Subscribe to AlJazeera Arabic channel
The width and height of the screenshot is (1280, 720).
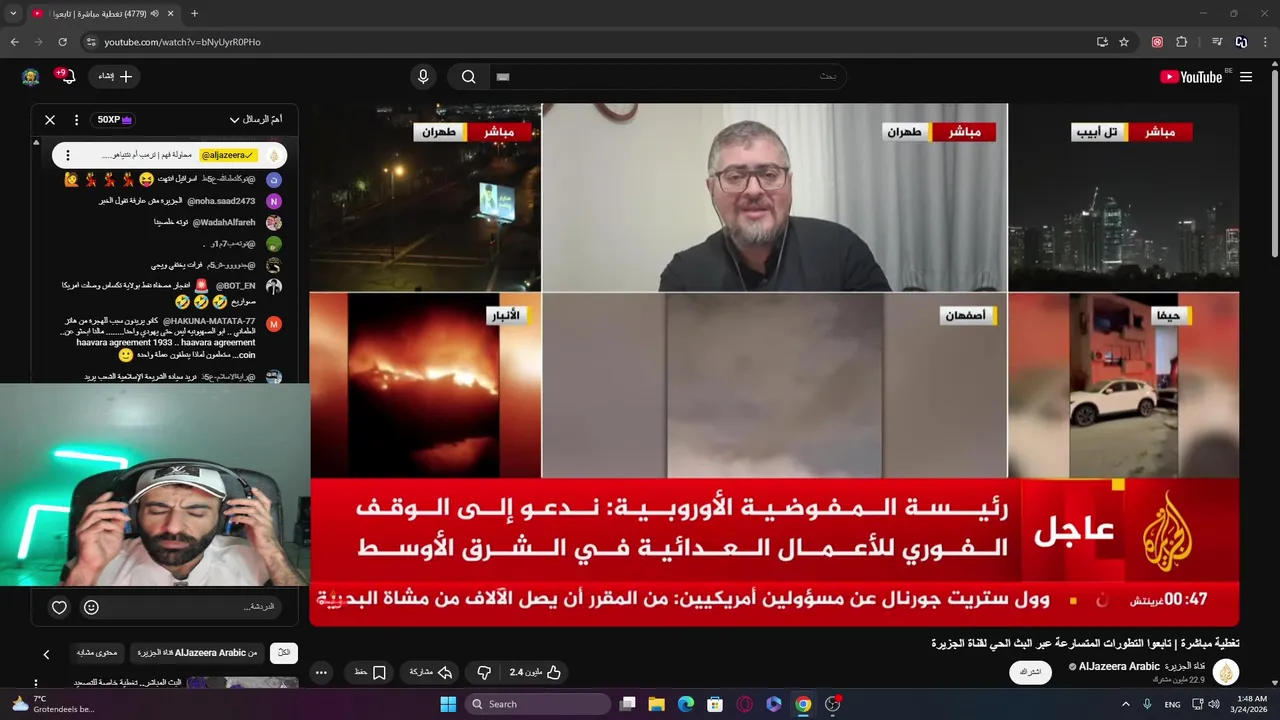click(1030, 672)
